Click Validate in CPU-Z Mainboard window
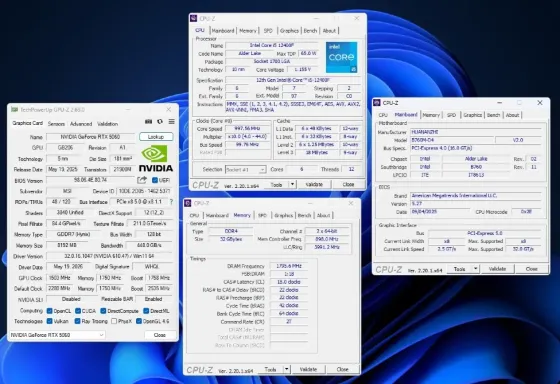560x384 pixels. [497, 269]
